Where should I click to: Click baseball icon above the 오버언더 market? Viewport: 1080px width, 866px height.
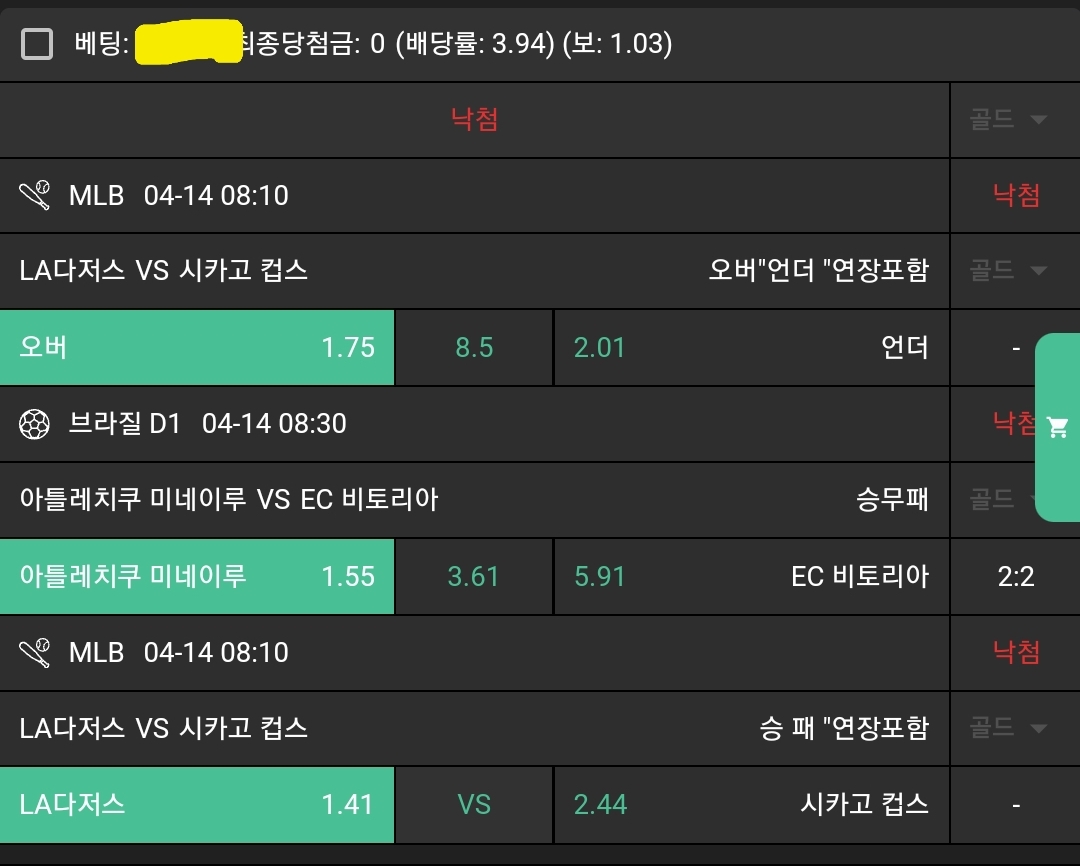pos(35,195)
